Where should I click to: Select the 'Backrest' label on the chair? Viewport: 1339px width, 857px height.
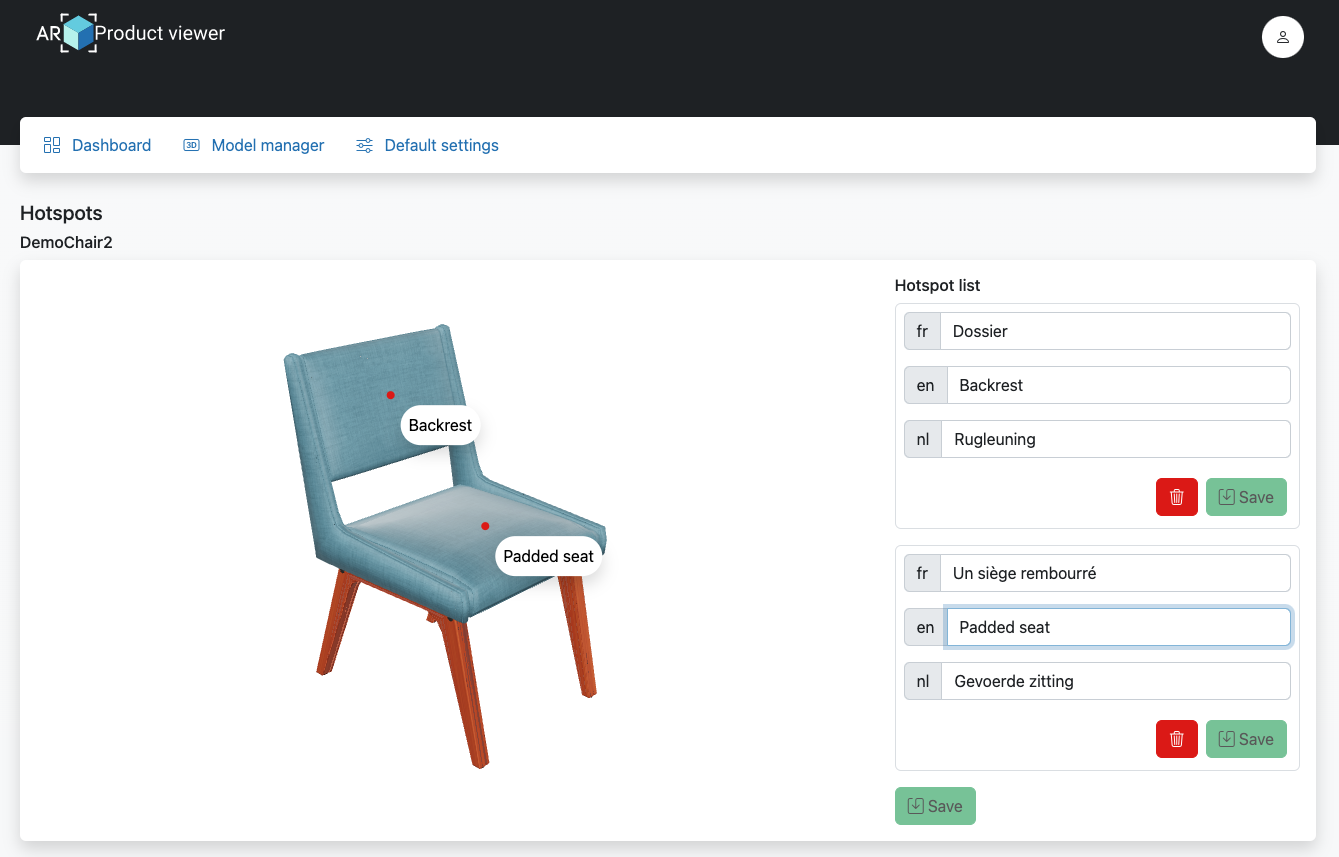pyautogui.click(x=440, y=425)
